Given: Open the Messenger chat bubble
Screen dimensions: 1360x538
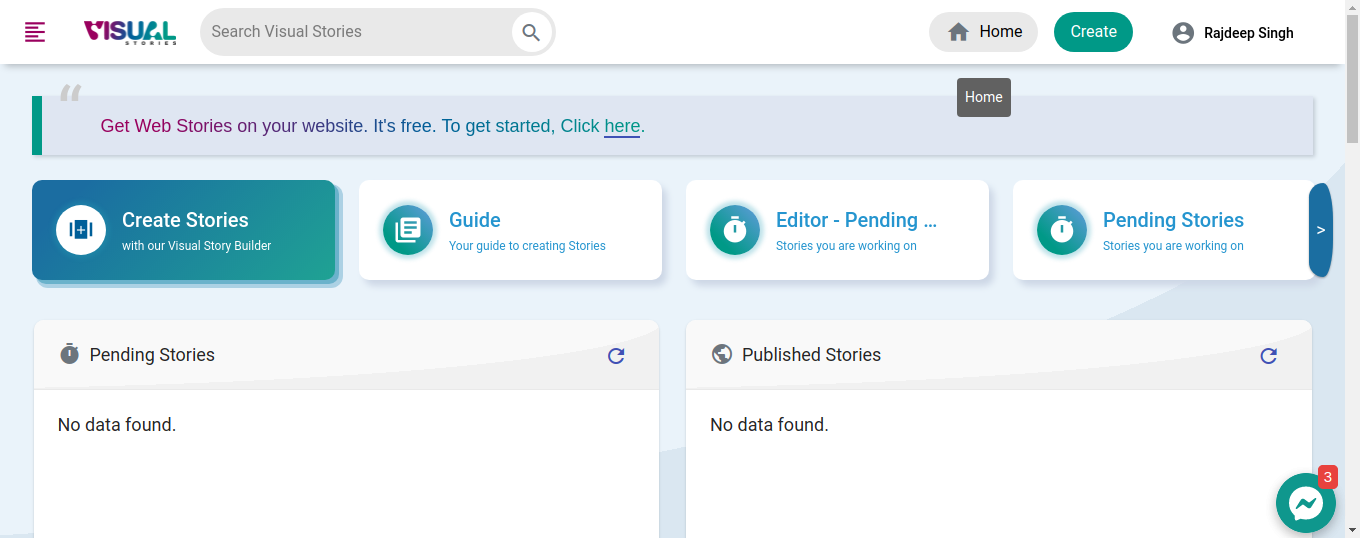Looking at the screenshot, I should (1305, 503).
